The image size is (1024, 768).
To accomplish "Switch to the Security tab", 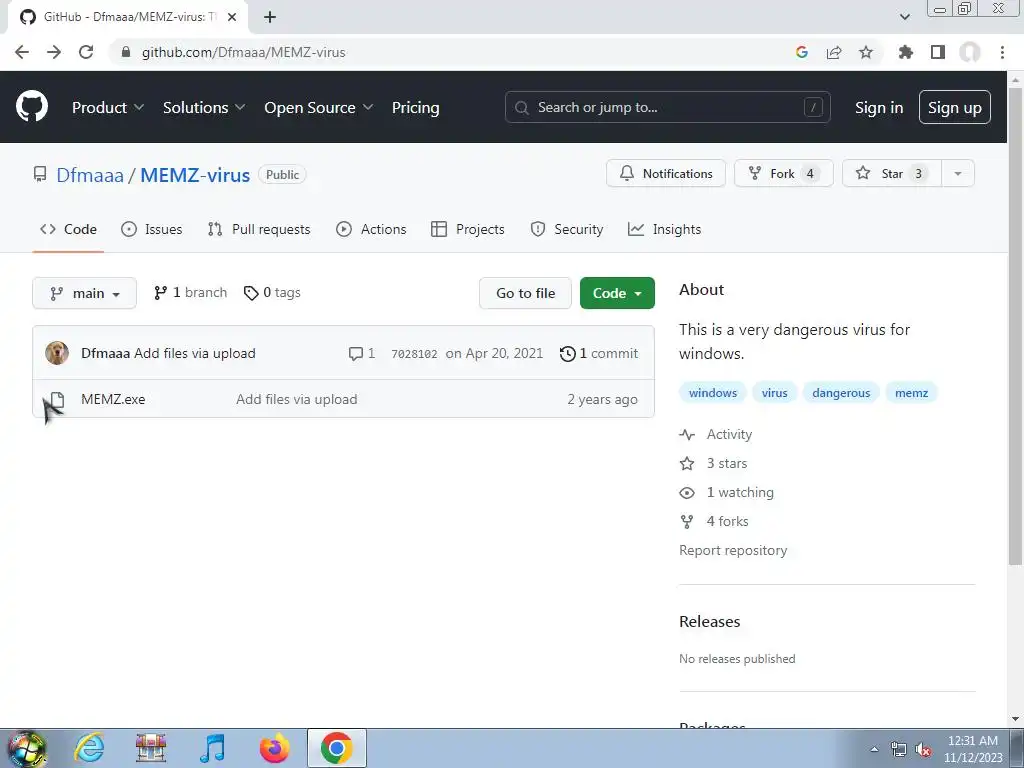I will [566, 229].
